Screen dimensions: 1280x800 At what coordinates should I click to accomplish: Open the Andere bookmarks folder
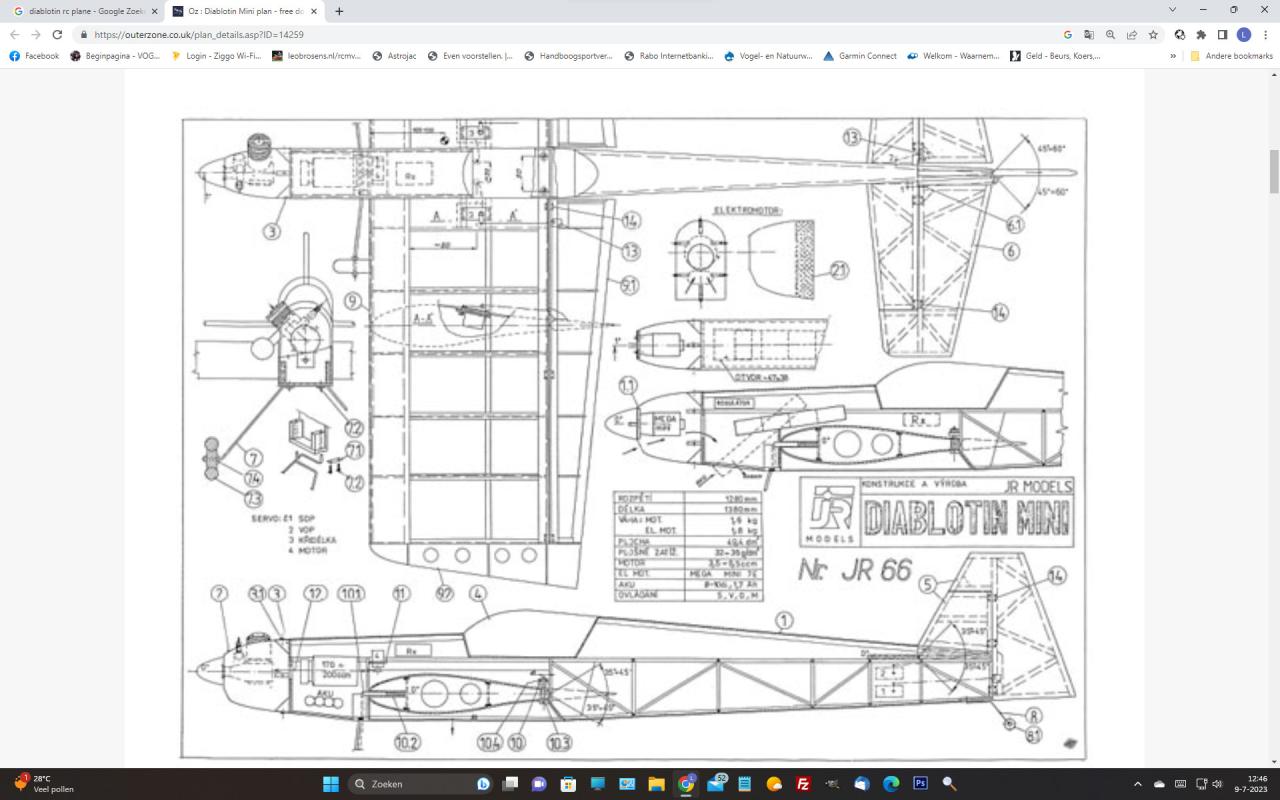pyautogui.click(x=1231, y=56)
